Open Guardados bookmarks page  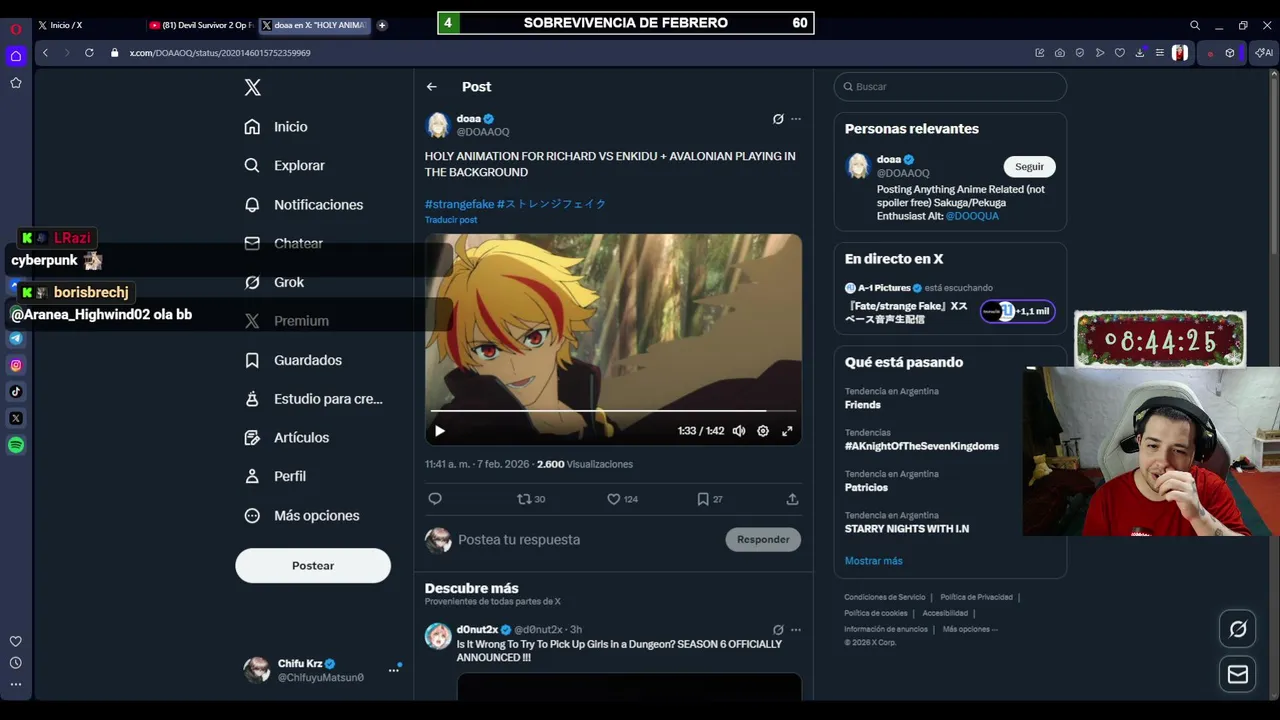(x=293, y=360)
